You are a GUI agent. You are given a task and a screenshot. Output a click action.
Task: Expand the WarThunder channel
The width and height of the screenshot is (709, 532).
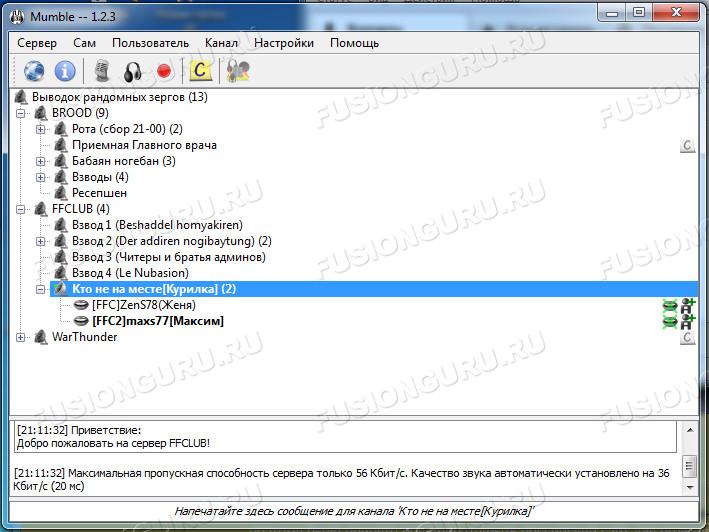coord(20,337)
